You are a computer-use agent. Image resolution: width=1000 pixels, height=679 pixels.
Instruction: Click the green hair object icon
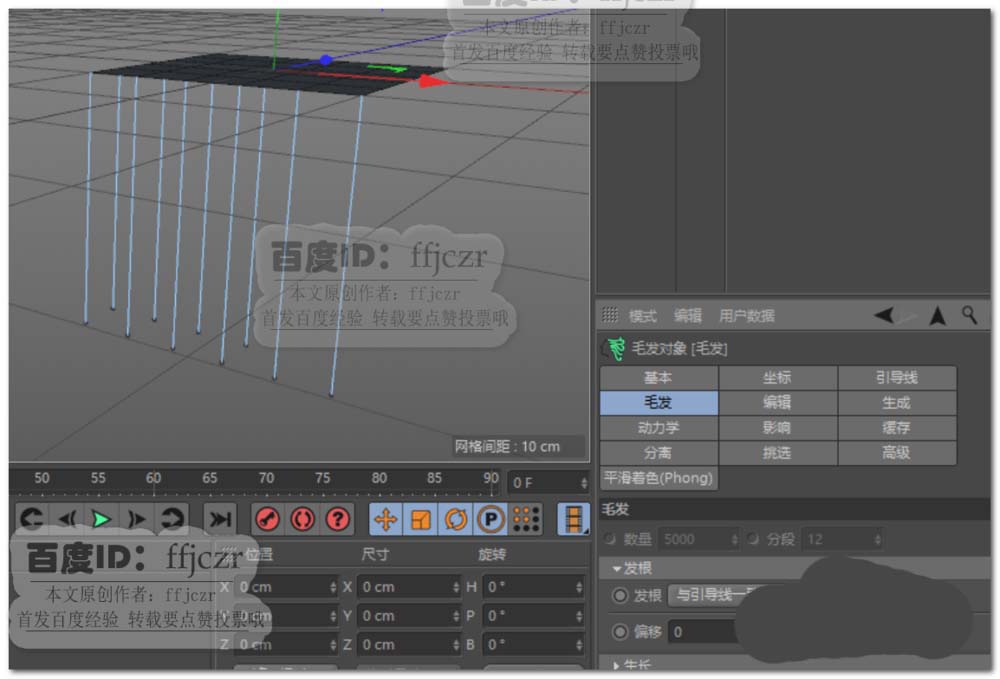pyautogui.click(x=615, y=349)
